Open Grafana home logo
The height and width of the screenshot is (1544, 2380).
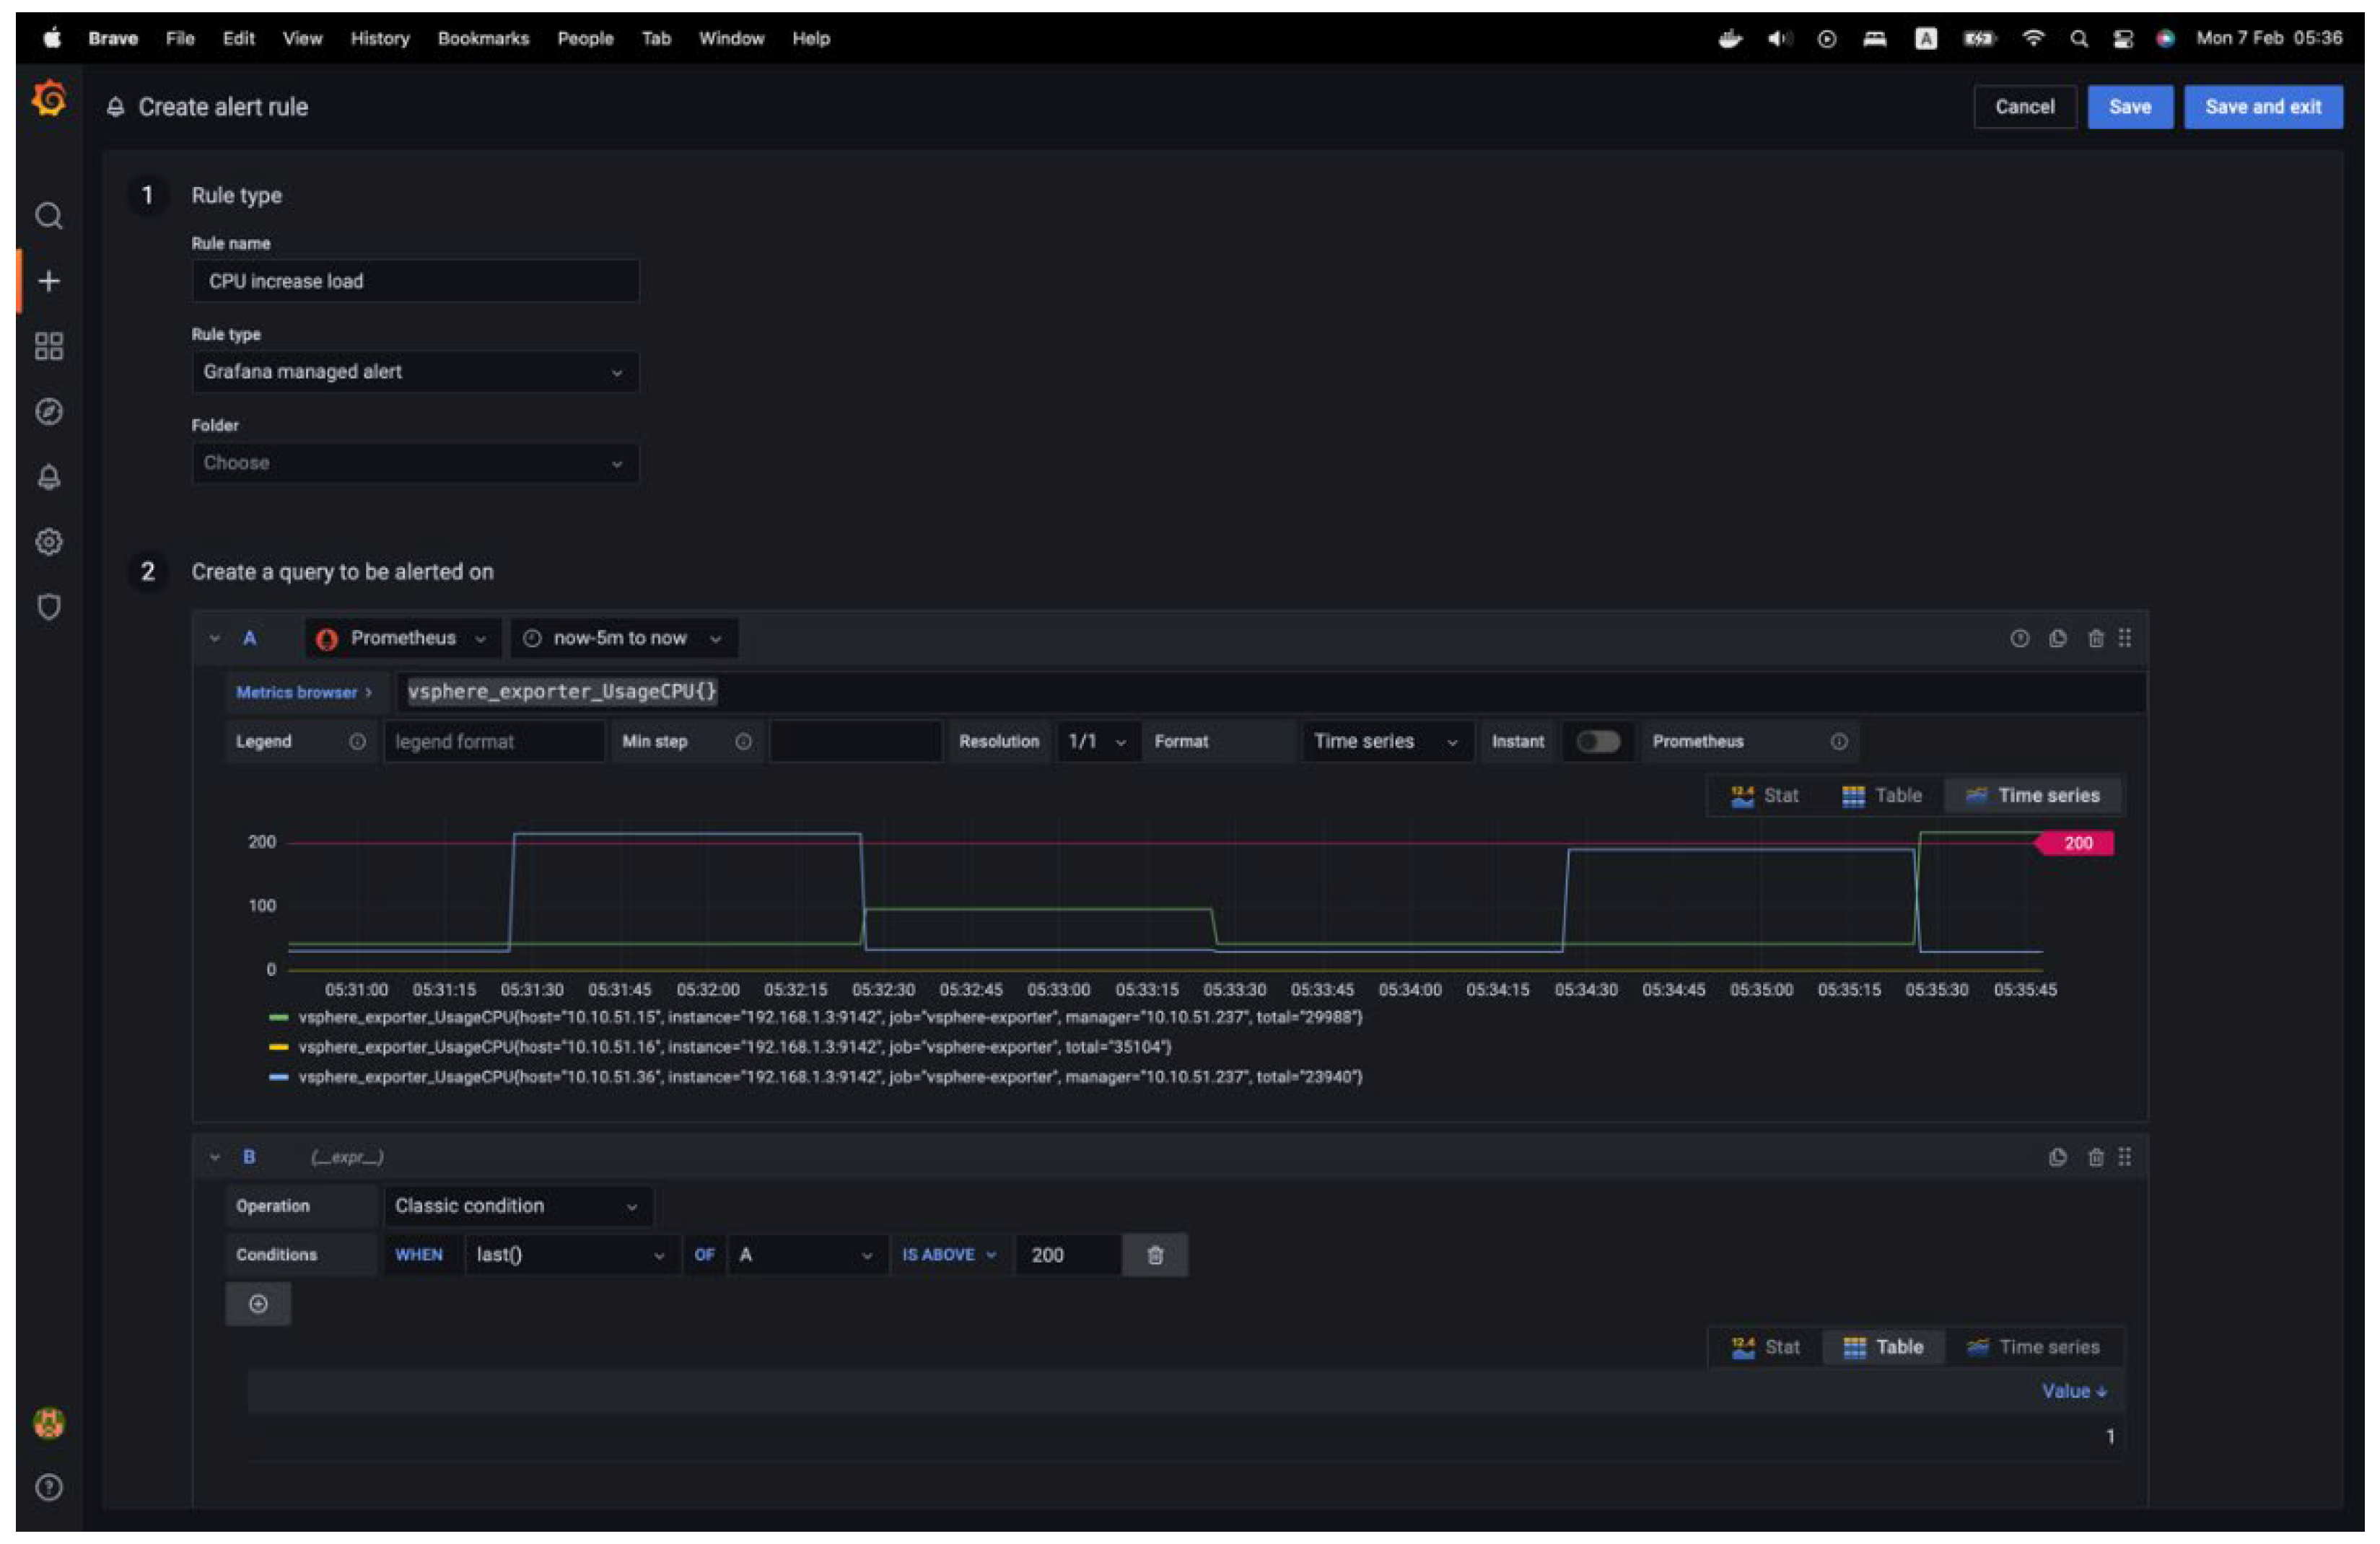point(49,99)
